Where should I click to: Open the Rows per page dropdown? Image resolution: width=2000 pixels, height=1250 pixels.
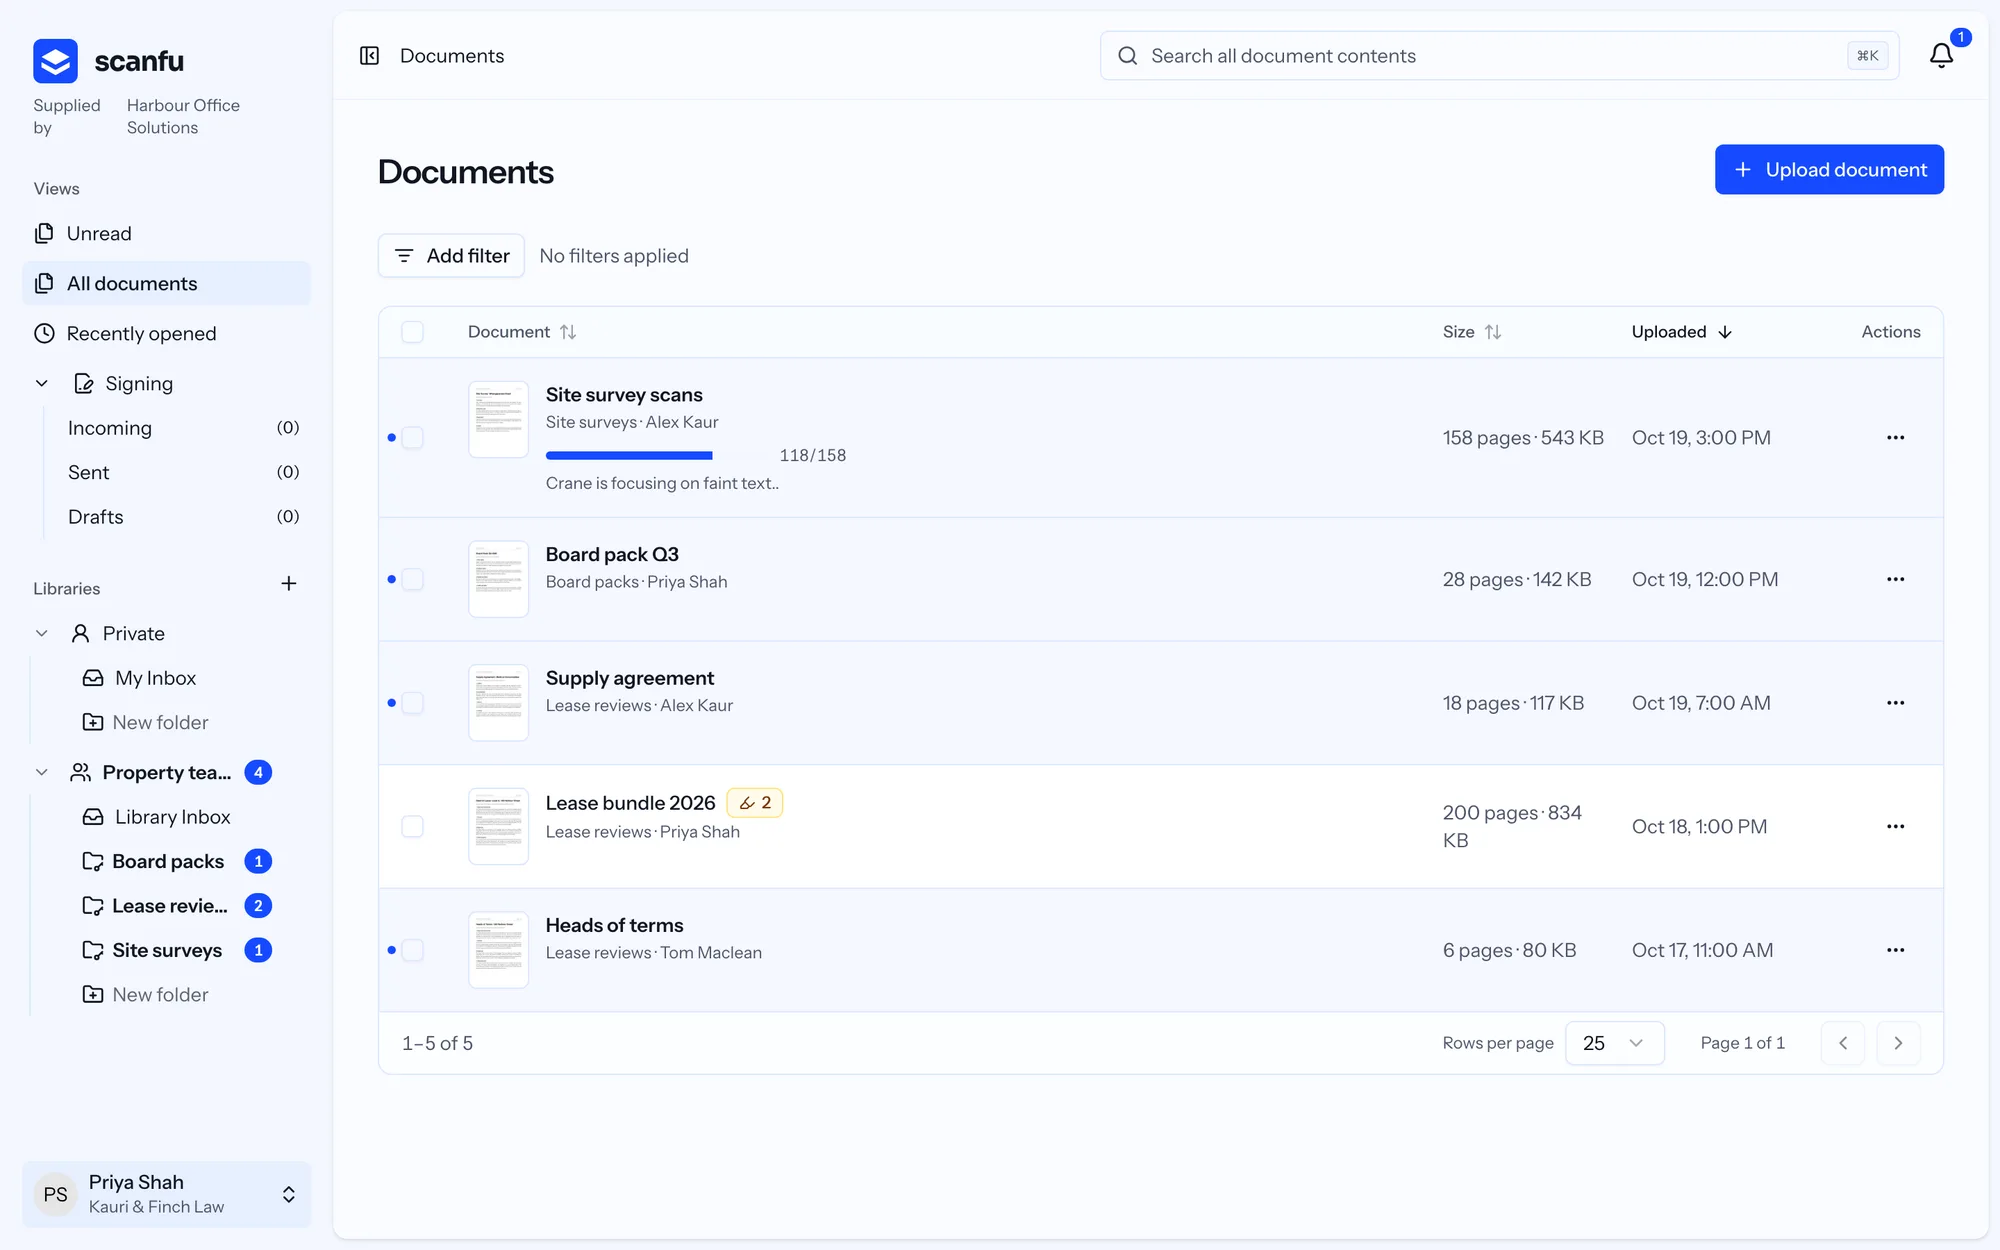tap(1614, 1043)
